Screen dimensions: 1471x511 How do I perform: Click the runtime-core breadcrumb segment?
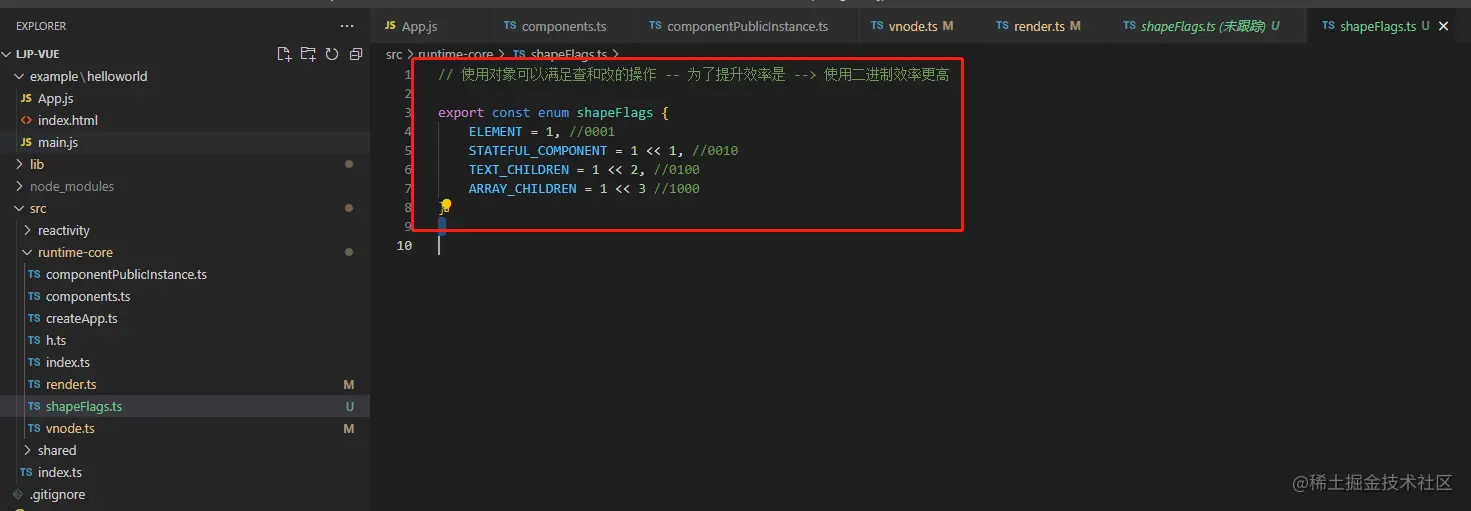456,54
